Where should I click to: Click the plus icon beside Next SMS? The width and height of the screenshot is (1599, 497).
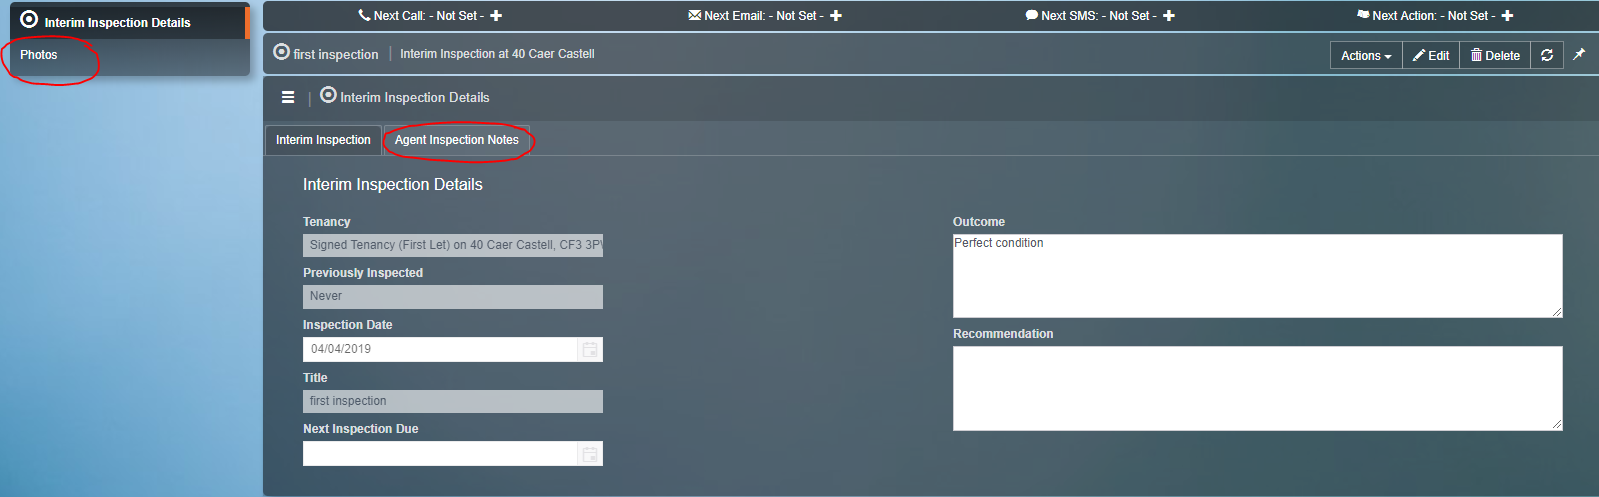1169,16
